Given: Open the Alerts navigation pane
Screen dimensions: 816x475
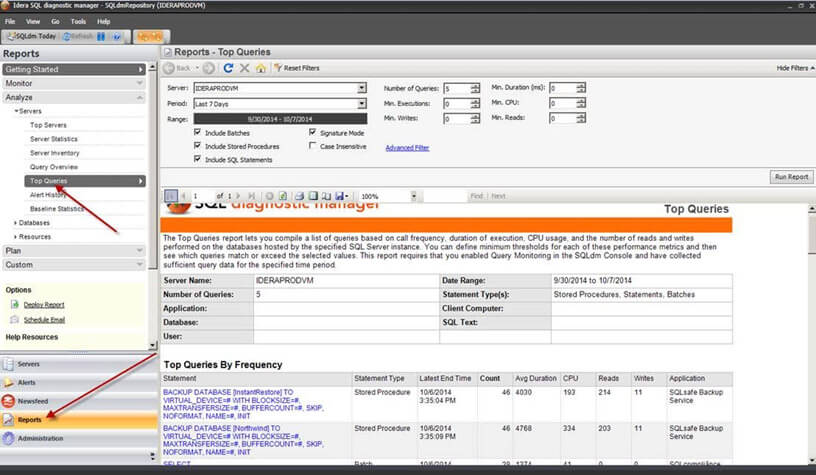Looking at the screenshot, I should coord(78,382).
